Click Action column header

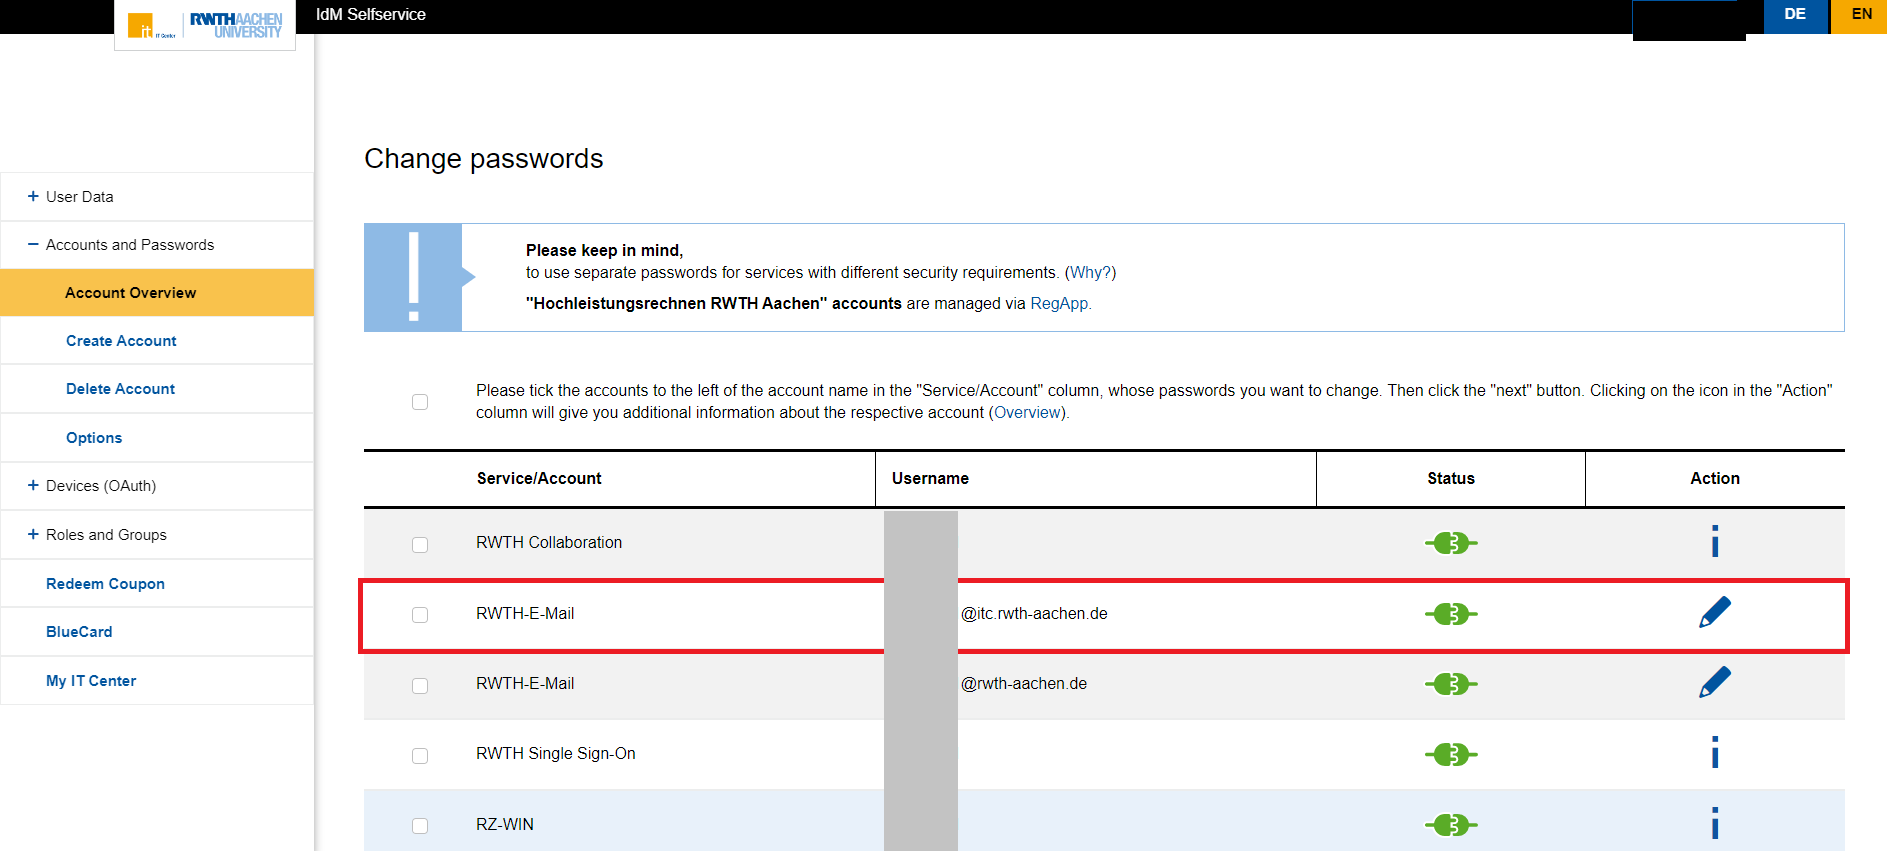(x=1715, y=478)
